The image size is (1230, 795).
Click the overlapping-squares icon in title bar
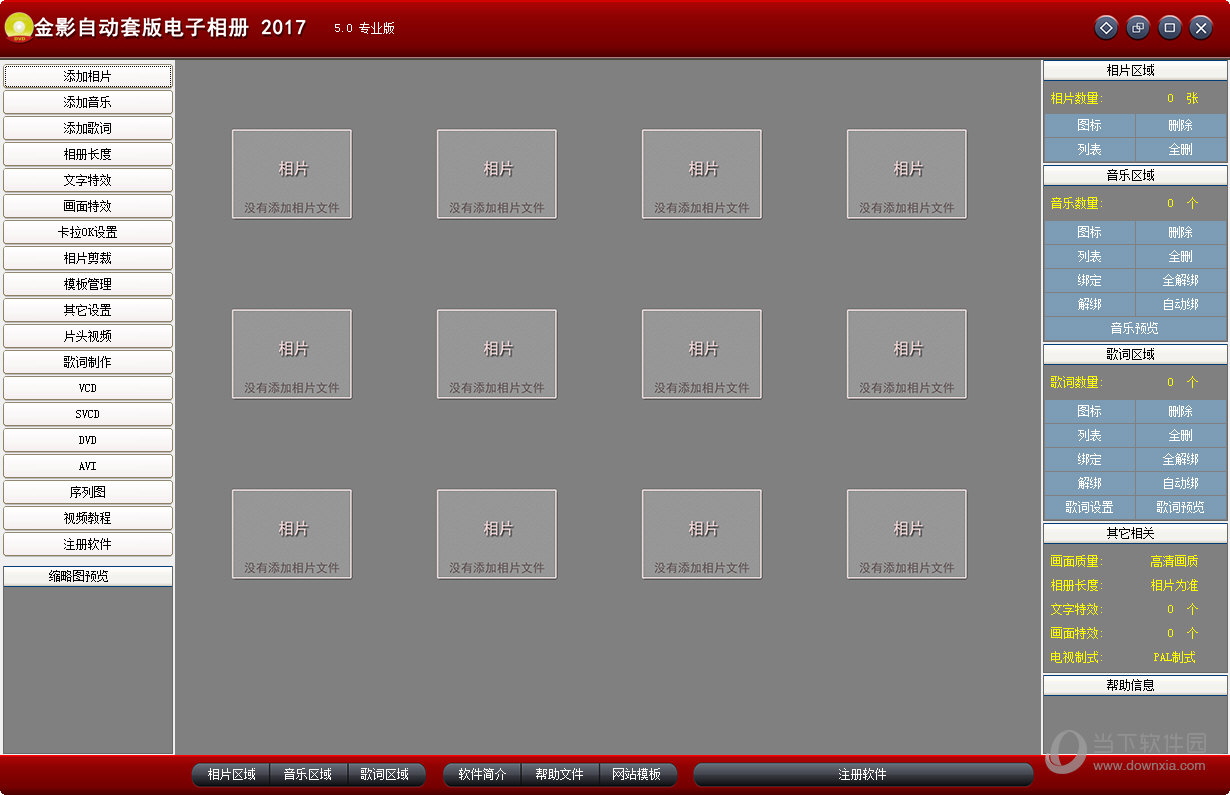click(x=1138, y=28)
